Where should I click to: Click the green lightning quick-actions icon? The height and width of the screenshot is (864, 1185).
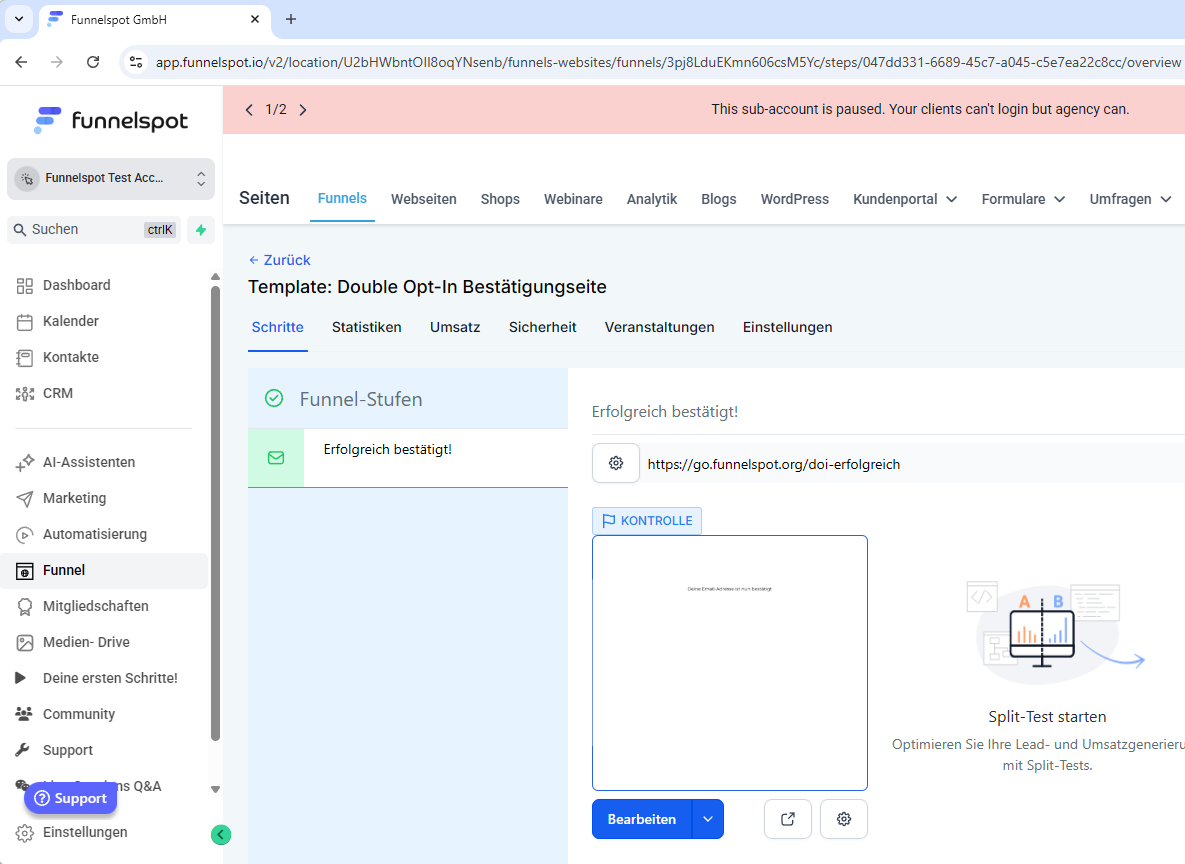(x=201, y=230)
